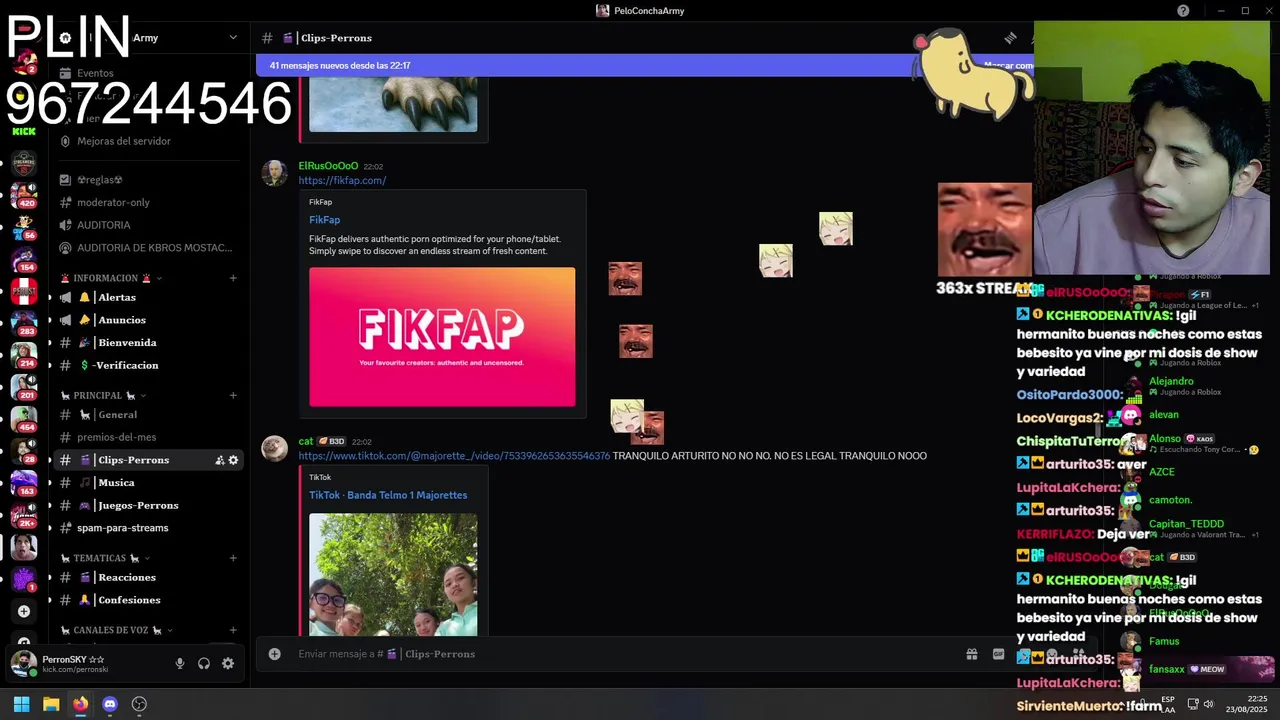
Task: Open the Reacciones channel
Action: tap(127, 577)
